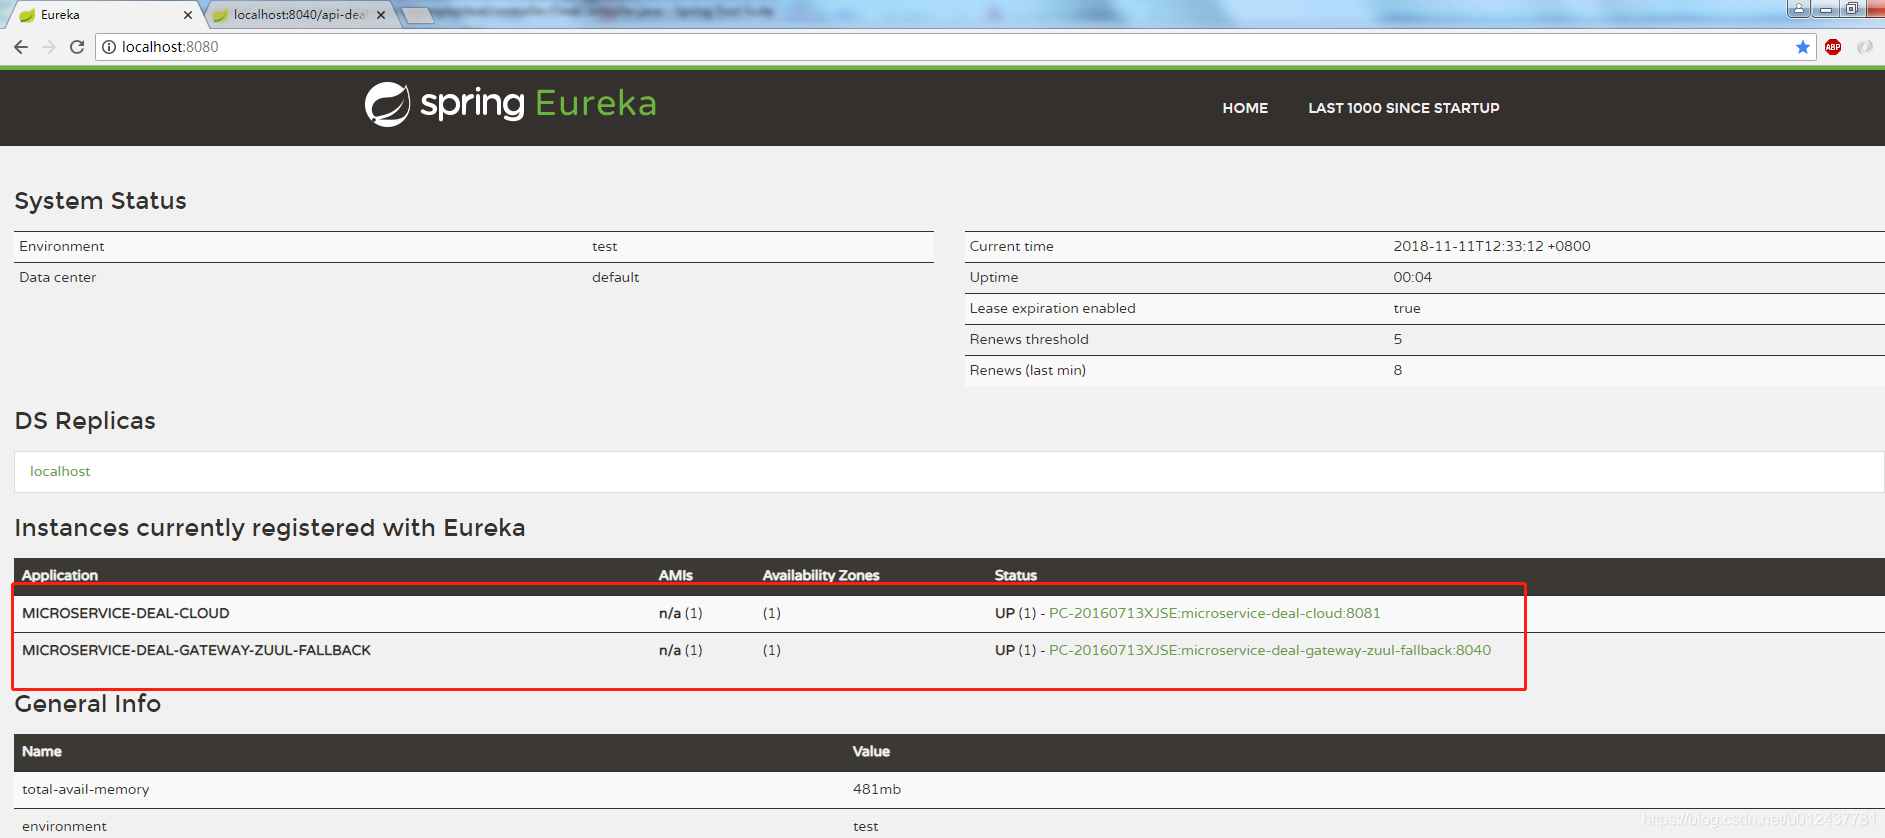Select total-avail-memory value 481mb
The height and width of the screenshot is (838, 1885).
click(x=877, y=789)
